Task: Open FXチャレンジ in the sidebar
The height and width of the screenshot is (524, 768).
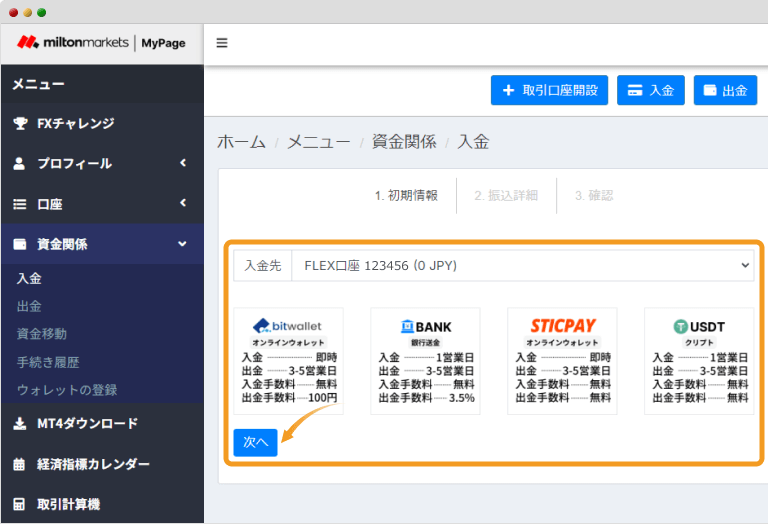Action: click(x=102, y=123)
